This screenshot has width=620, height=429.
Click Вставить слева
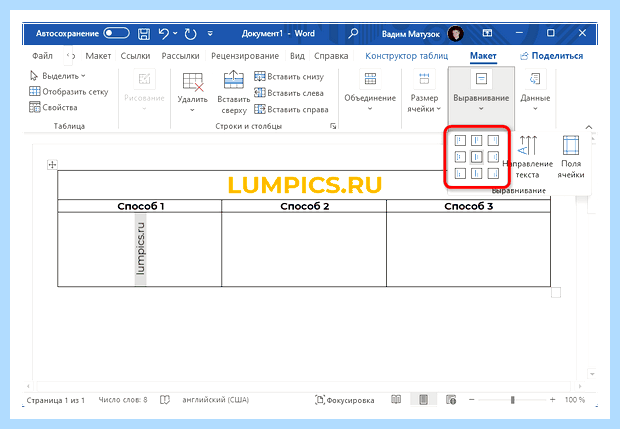(289, 93)
